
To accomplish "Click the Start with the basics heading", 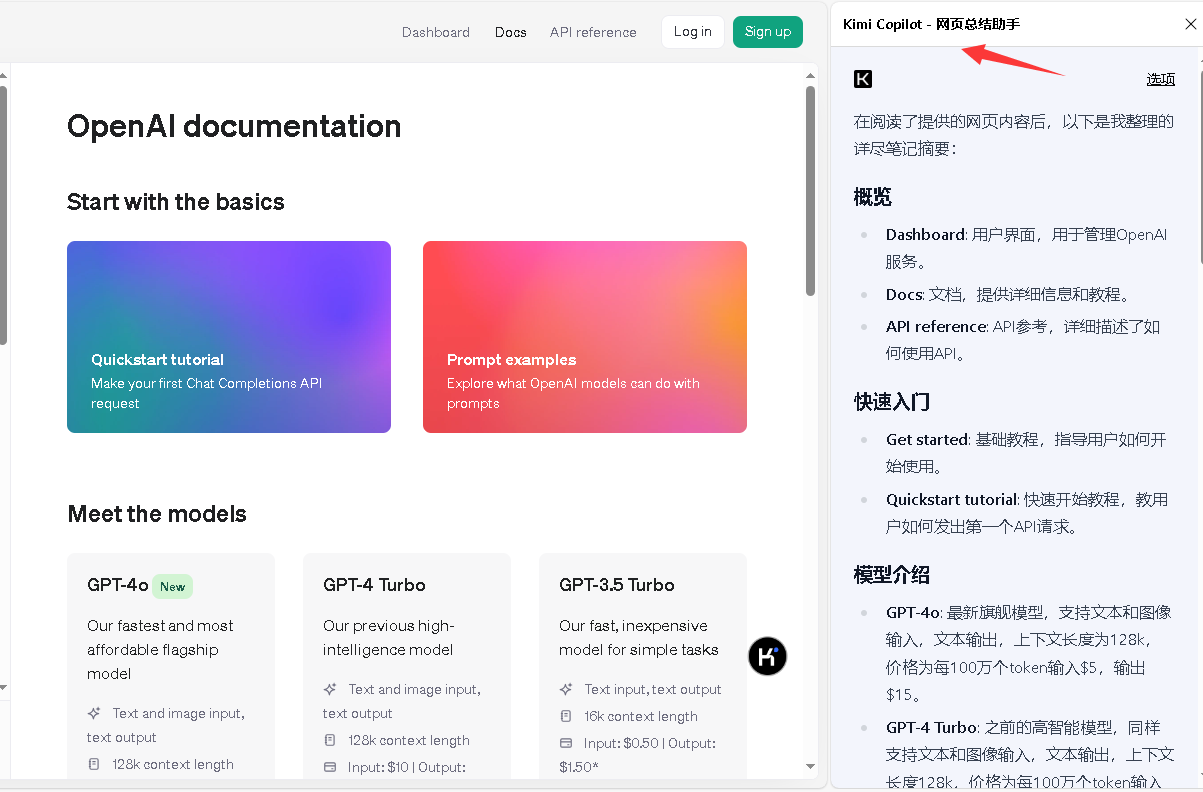I will 176,202.
